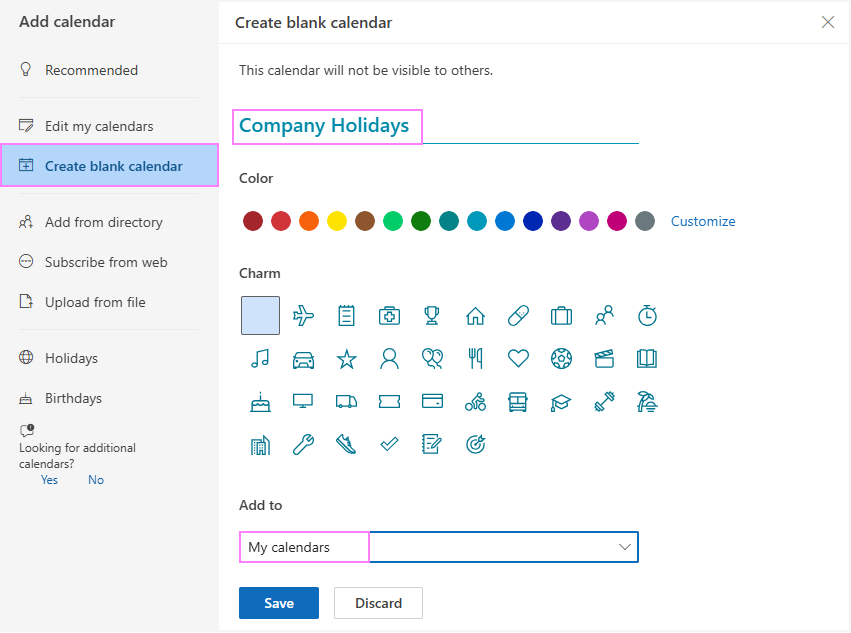This screenshot has height=633, width=851.
Task: Choose the clipboard notes charm
Action: click(x=346, y=315)
